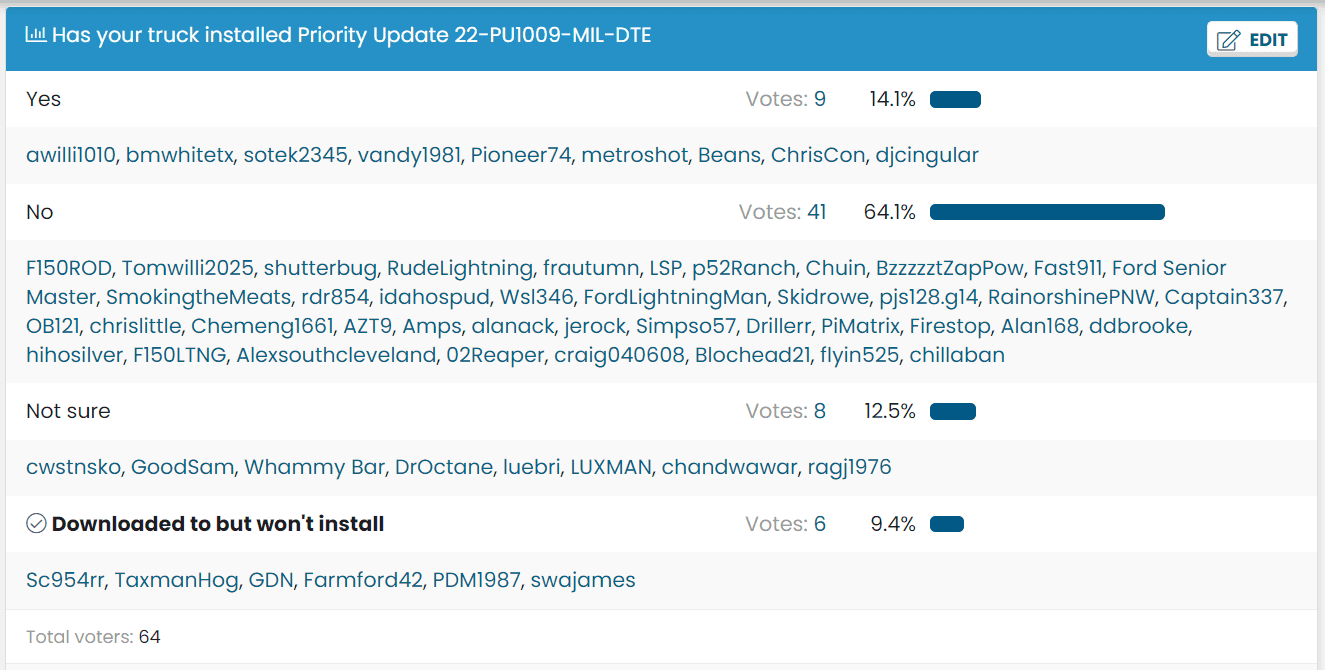
Task: Open Whammy Bar's user profile
Action: pos(314,467)
